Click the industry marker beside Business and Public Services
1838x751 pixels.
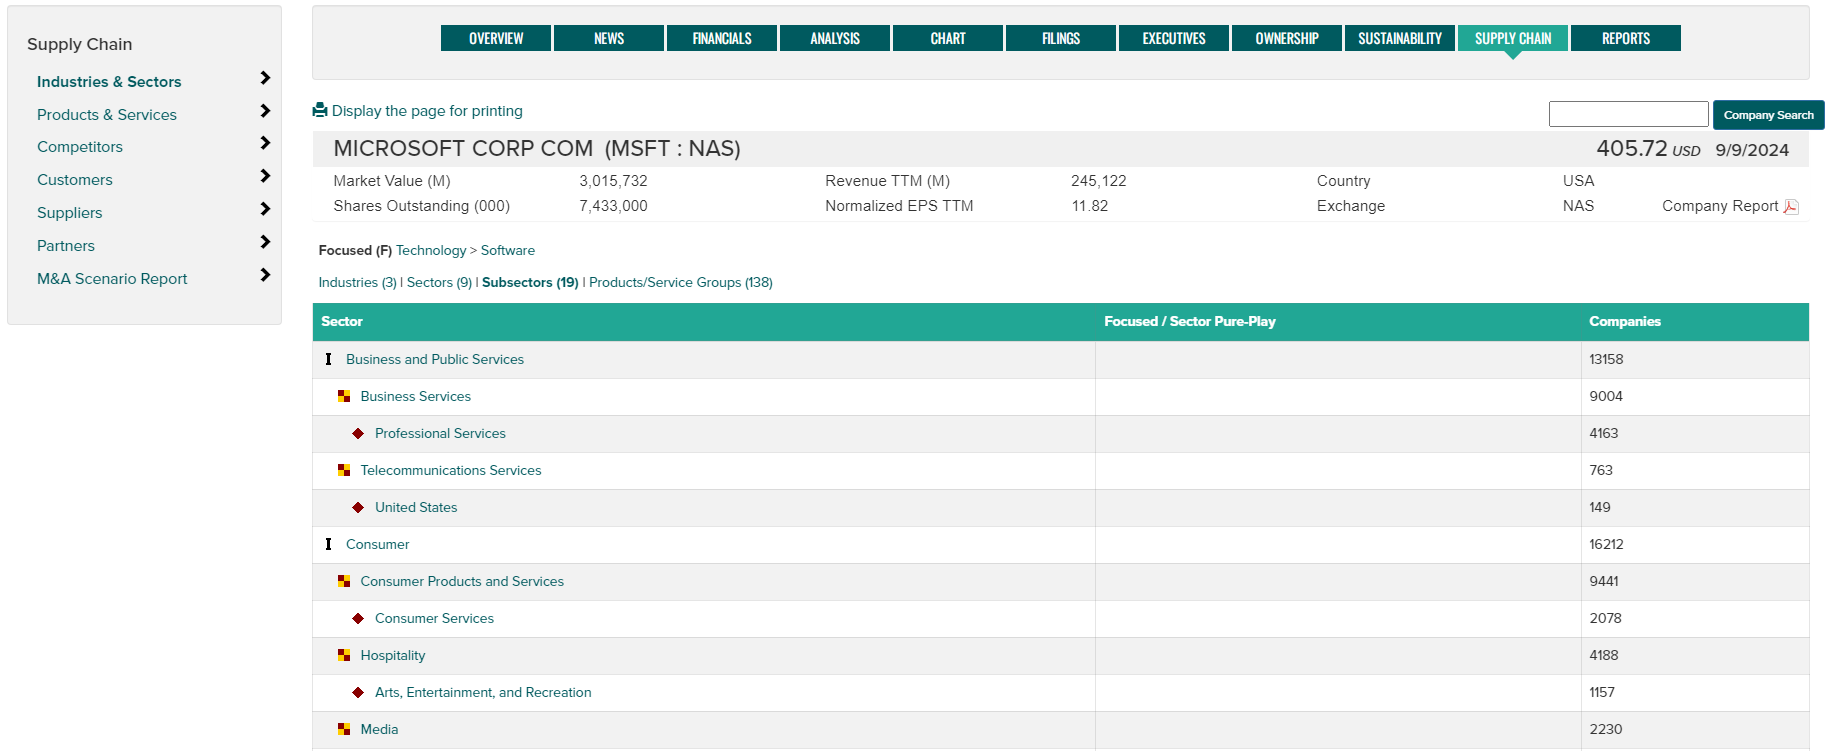tap(328, 359)
